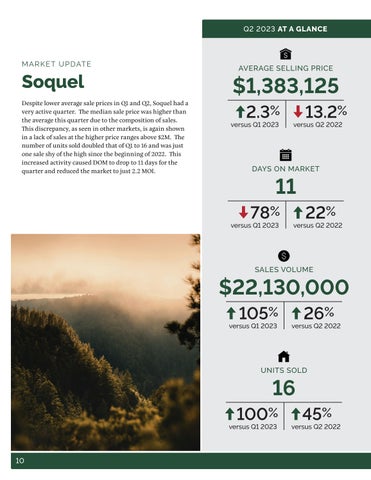Click the green up arrow beside 2.3%
The width and height of the screenshot is (371, 480).
pos(240,112)
